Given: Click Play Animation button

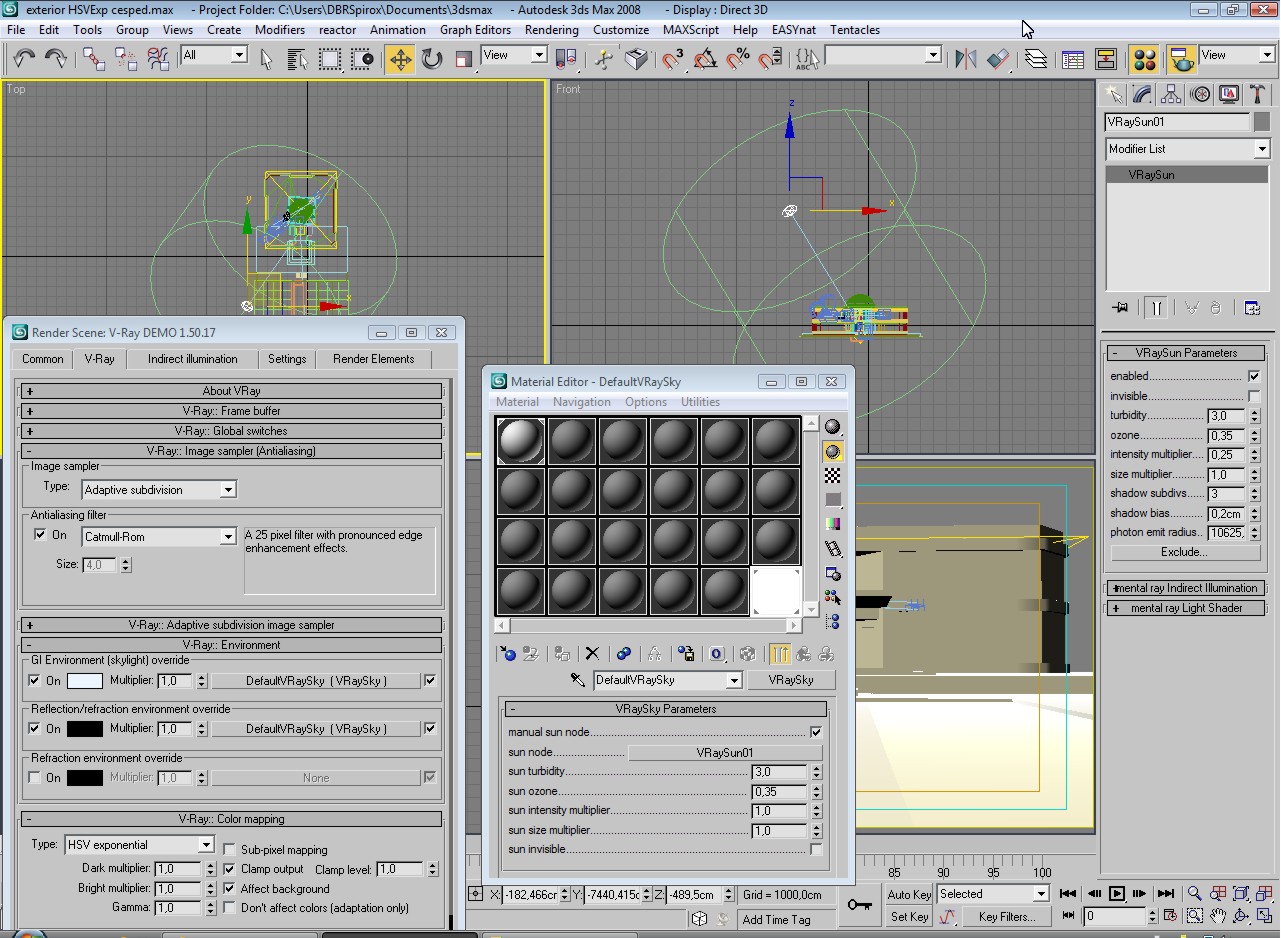Looking at the screenshot, I should coord(1117,894).
